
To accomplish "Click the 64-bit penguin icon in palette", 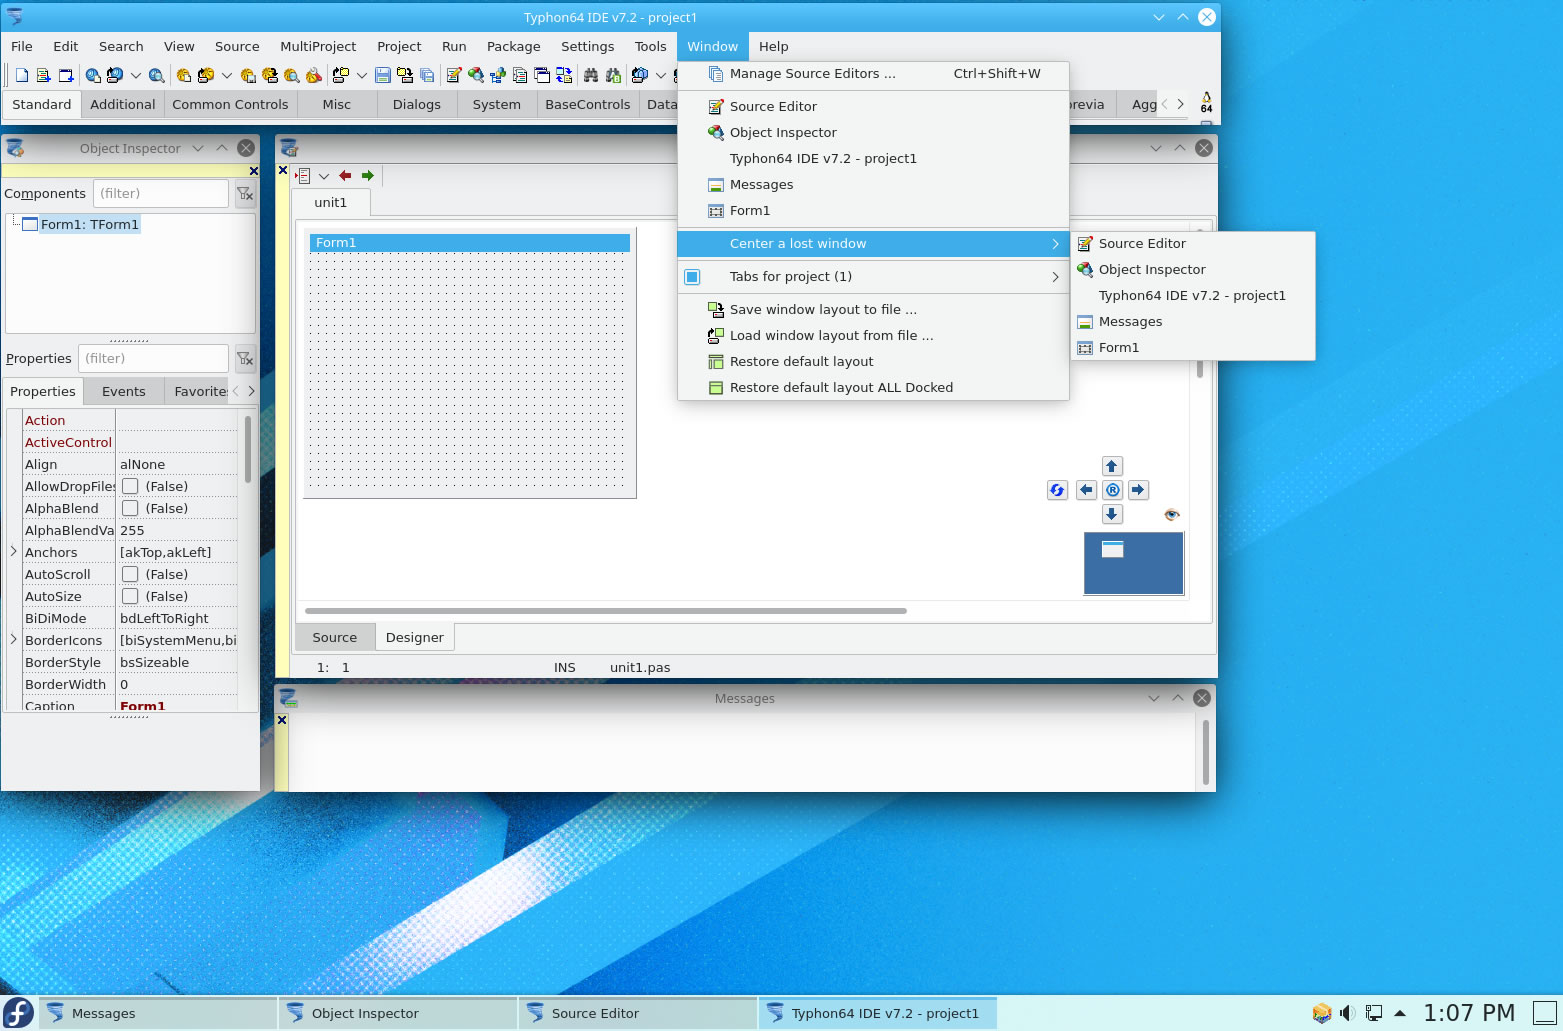I will 1206,102.
